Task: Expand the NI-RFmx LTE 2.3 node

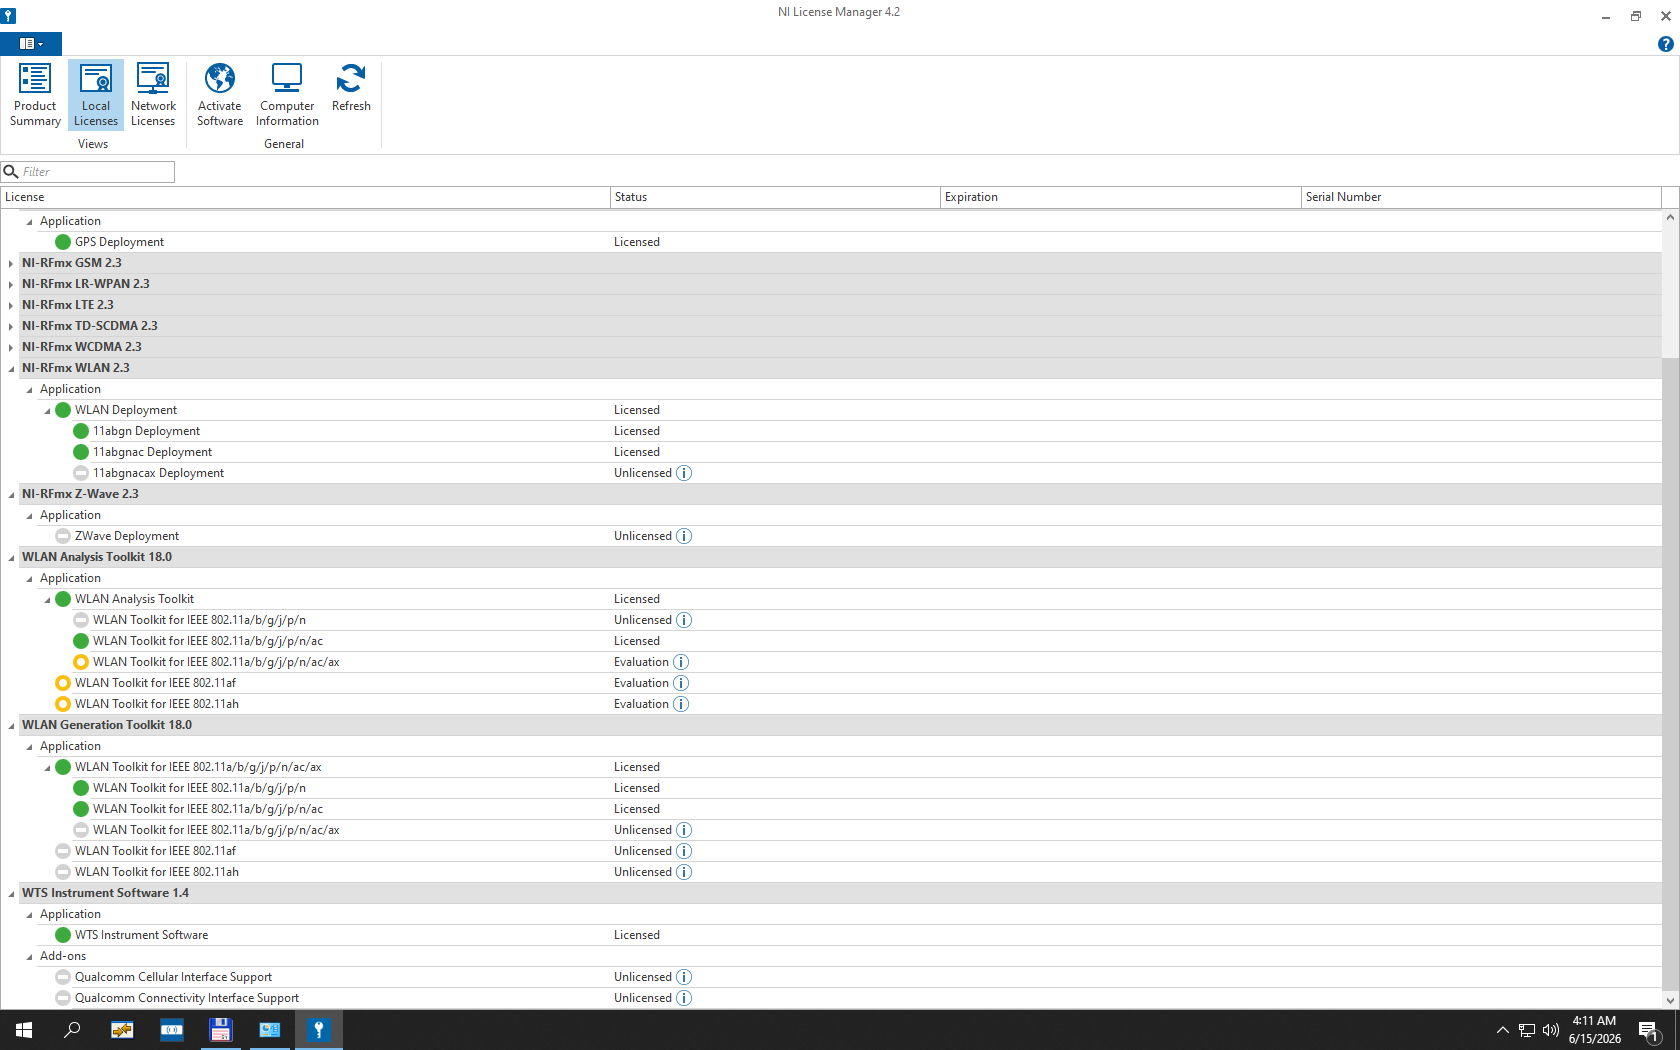Action: 11,306
